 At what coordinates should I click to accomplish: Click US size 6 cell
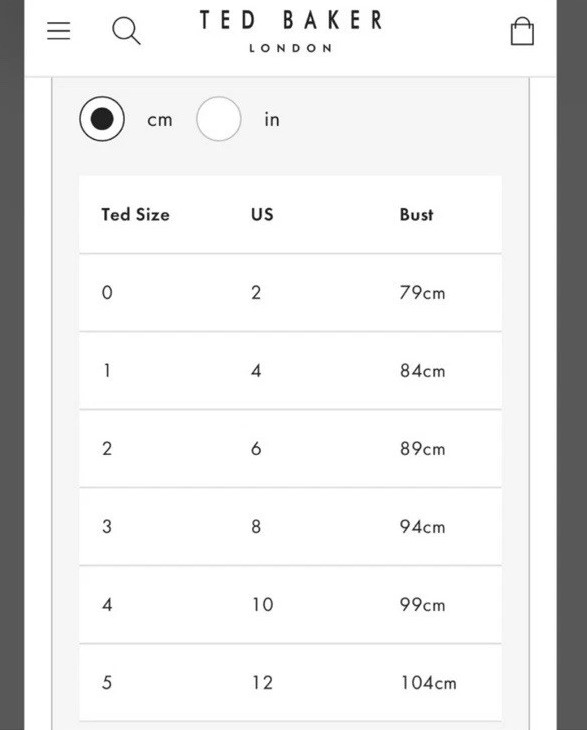coord(256,449)
